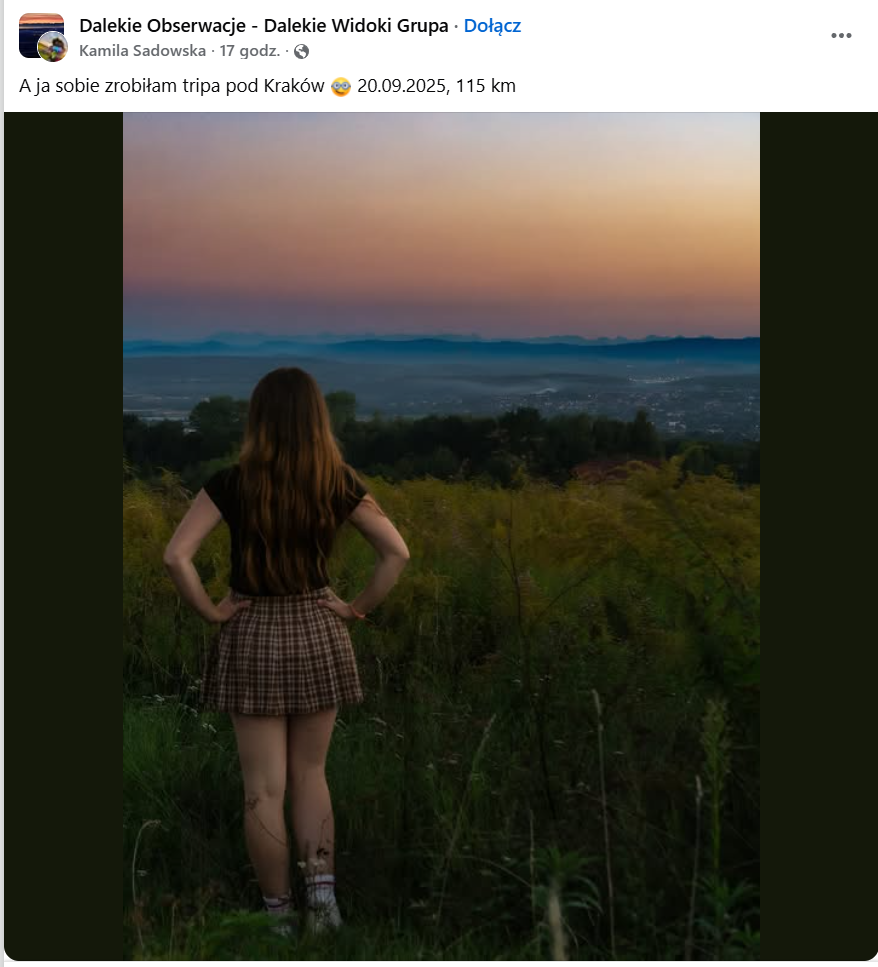This screenshot has width=878, height=967.
Task: Click the nerd-face emoji in the caption
Action: pos(341,86)
